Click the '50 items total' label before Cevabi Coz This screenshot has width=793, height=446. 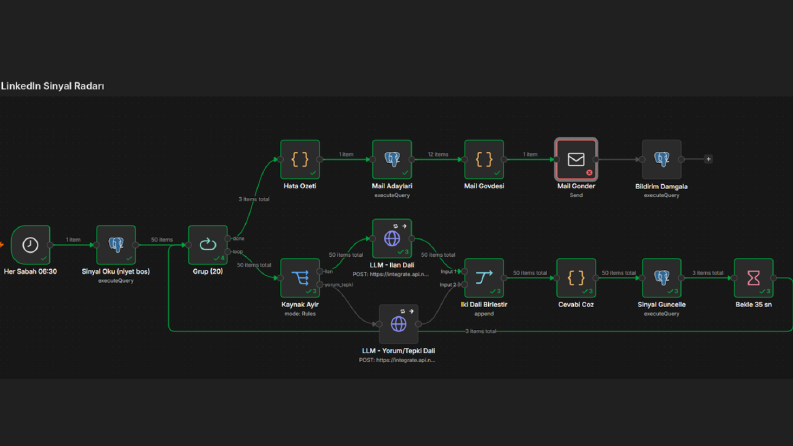pyautogui.click(x=530, y=273)
